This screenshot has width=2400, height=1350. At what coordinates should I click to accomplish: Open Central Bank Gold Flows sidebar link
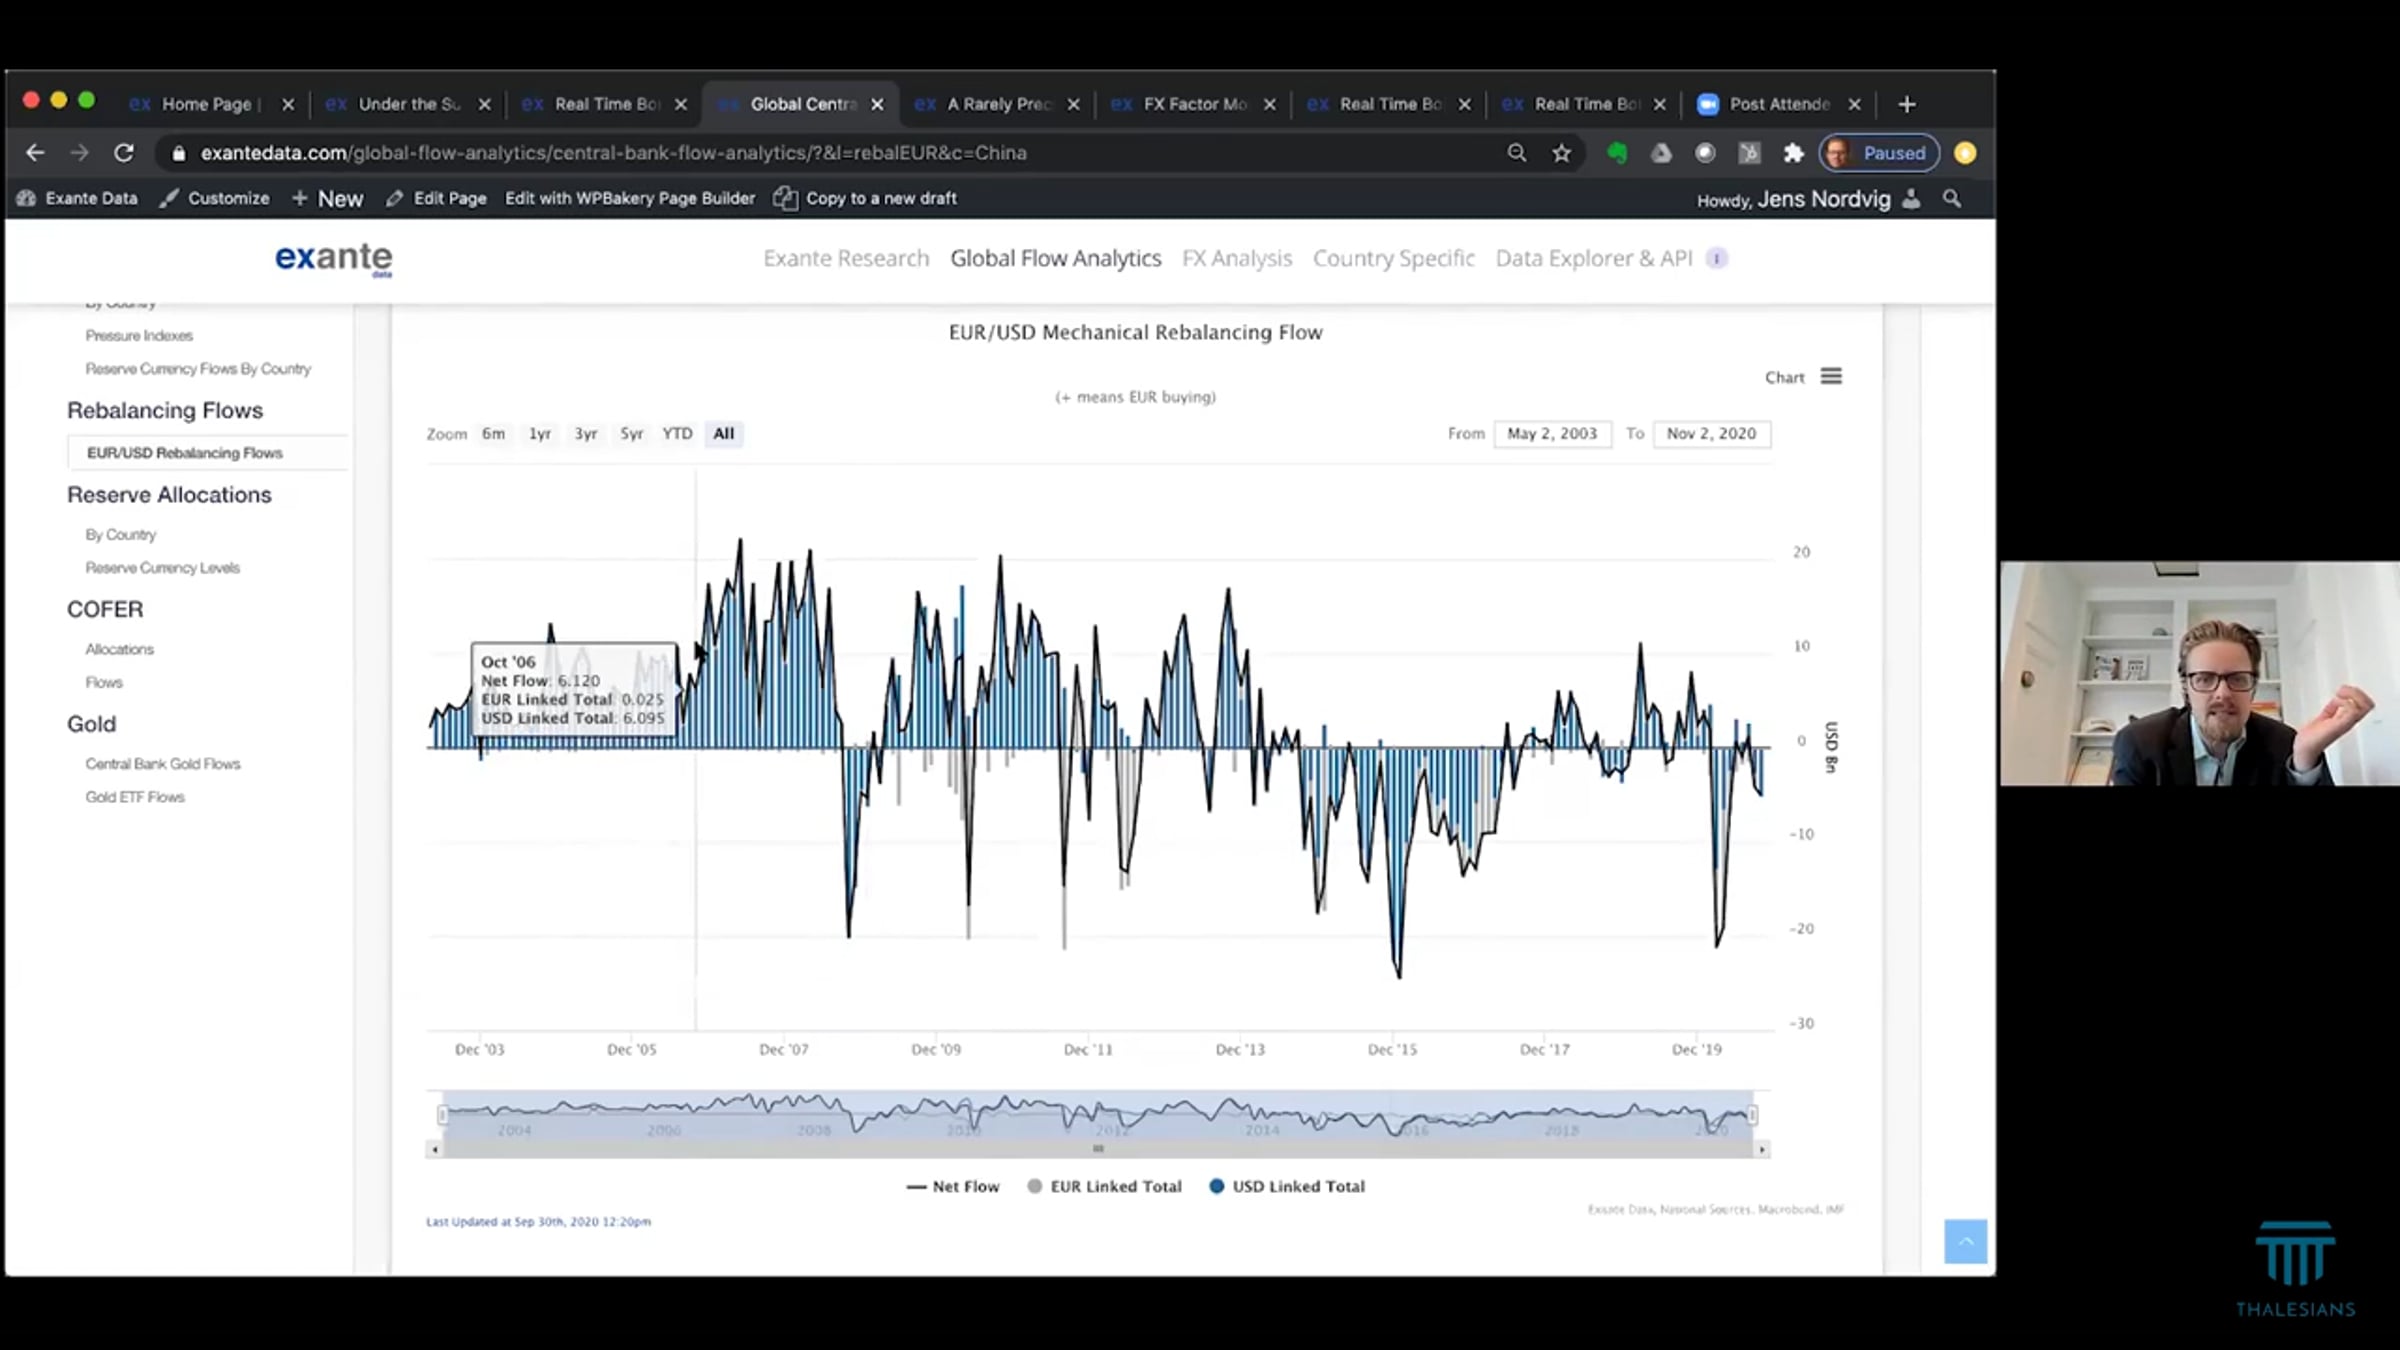point(163,763)
